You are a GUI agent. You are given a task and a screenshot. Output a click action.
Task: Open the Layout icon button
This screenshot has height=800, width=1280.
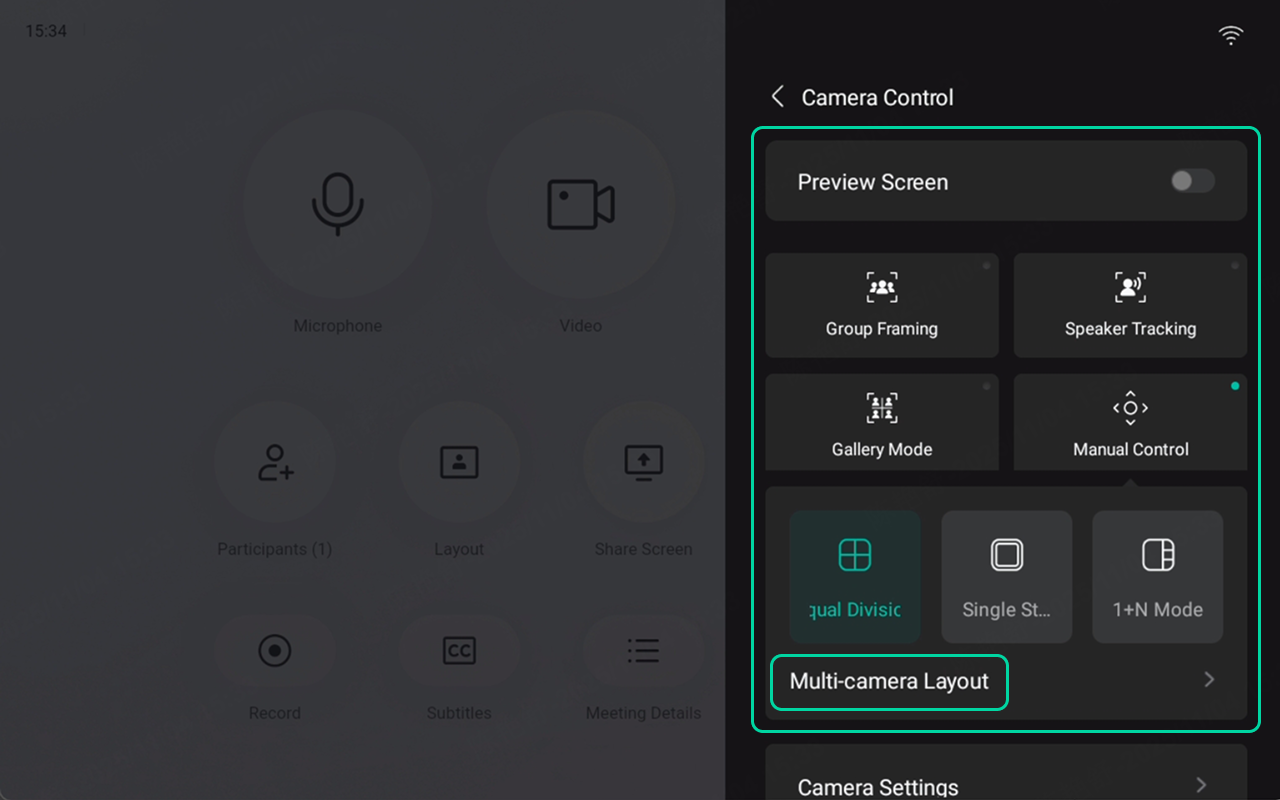(x=459, y=463)
